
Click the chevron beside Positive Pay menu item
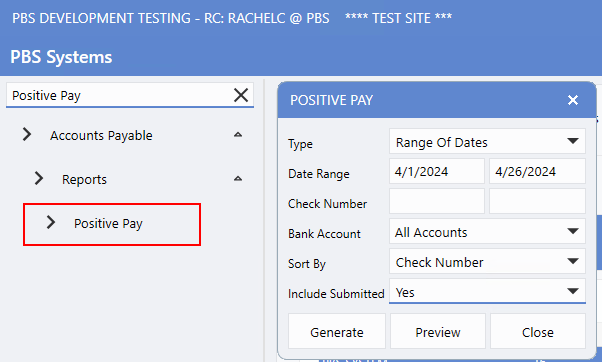click(x=50, y=222)
